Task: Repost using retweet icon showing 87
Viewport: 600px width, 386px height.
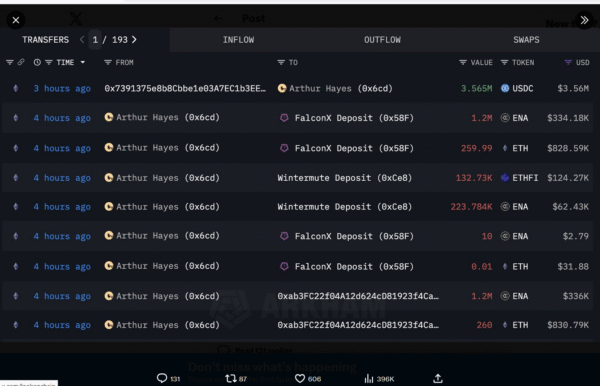Action: point(231,379)
